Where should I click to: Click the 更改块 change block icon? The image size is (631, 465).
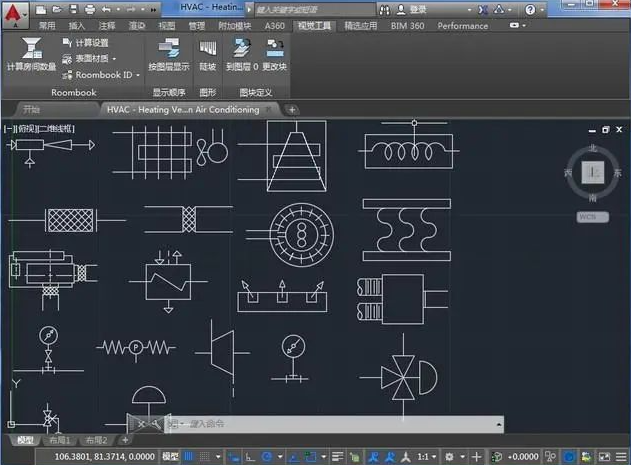[x=274, y=49]
